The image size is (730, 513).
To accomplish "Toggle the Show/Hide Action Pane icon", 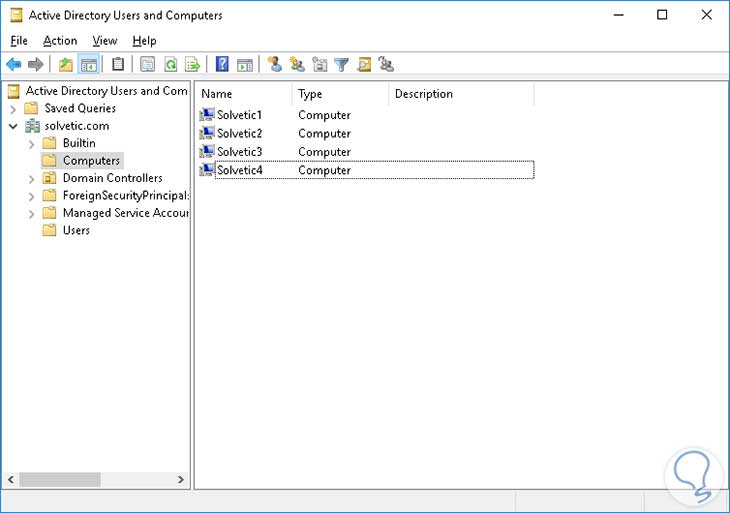I will point(245,65).
